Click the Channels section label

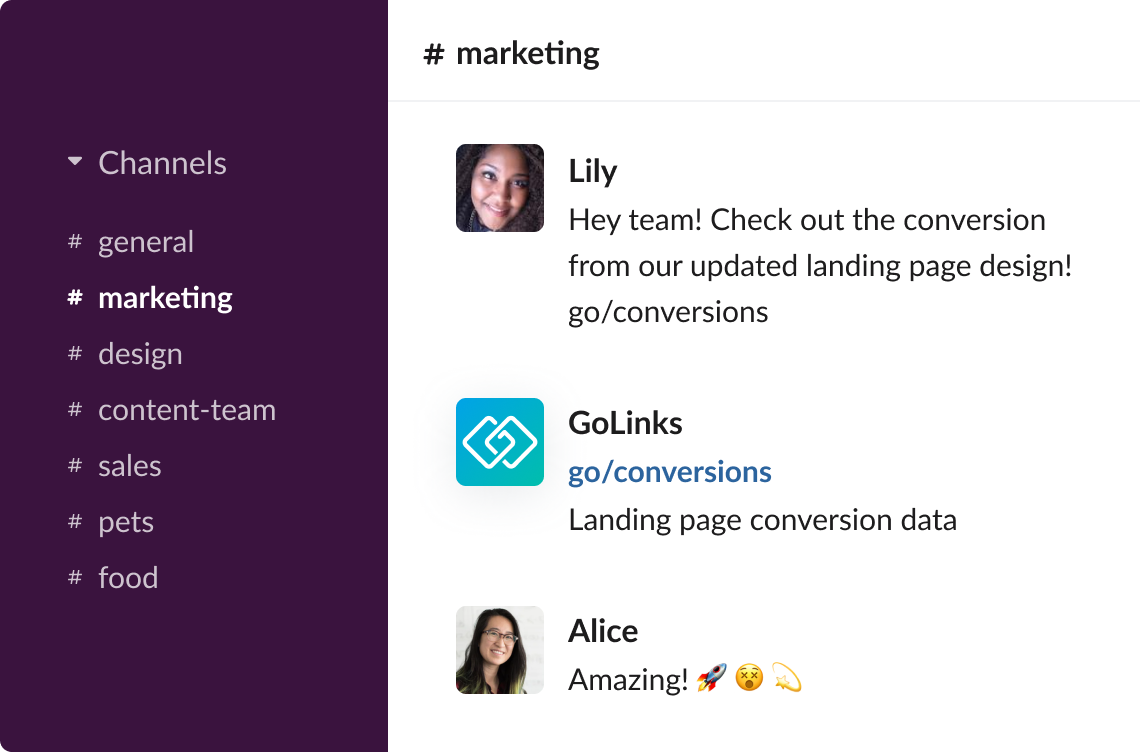coord(162,162)
